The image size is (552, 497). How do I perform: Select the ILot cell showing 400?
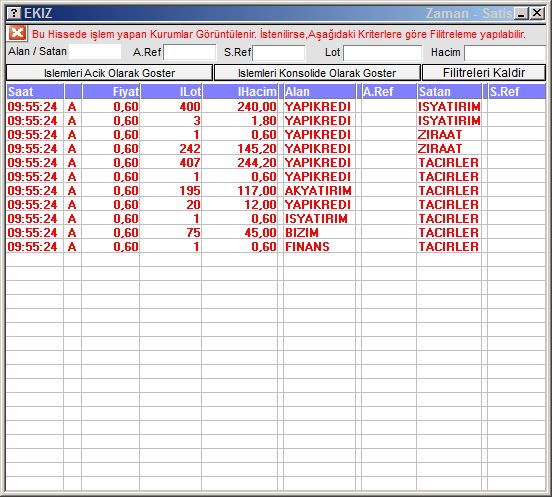pos(190,107)
